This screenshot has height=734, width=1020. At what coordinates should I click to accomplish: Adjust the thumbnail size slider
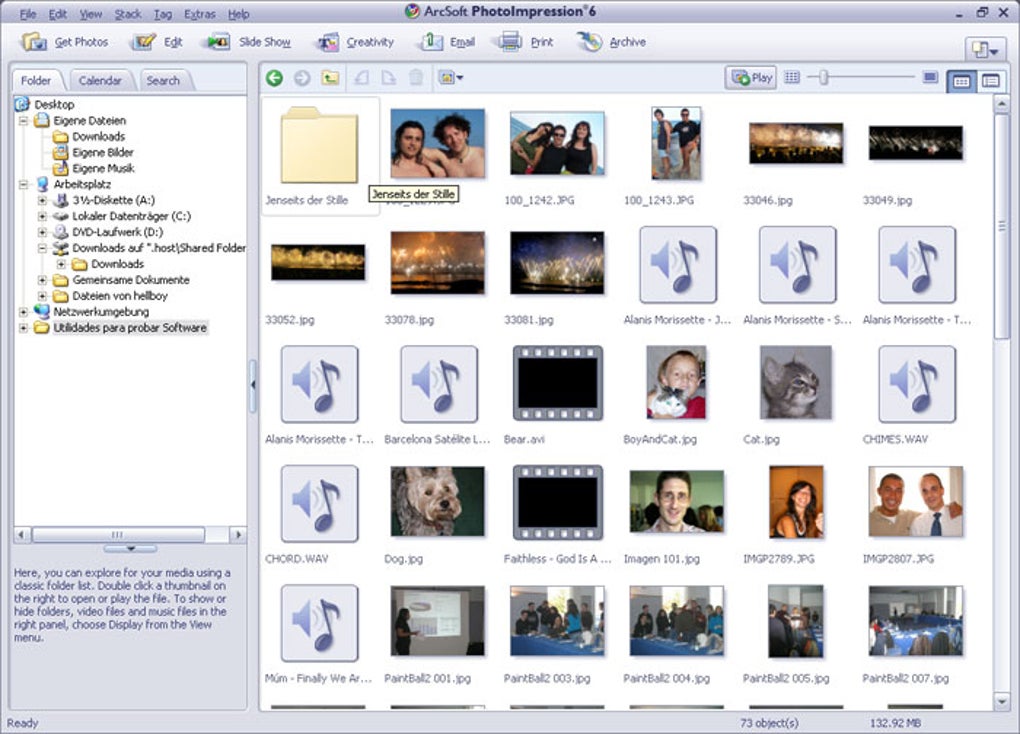(x=823, y=77)
